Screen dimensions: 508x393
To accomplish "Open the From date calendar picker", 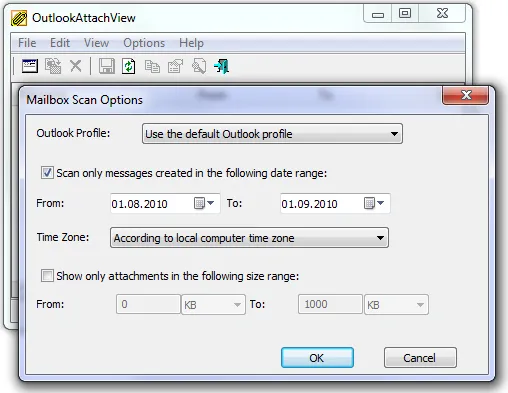I will click(204, 203).
